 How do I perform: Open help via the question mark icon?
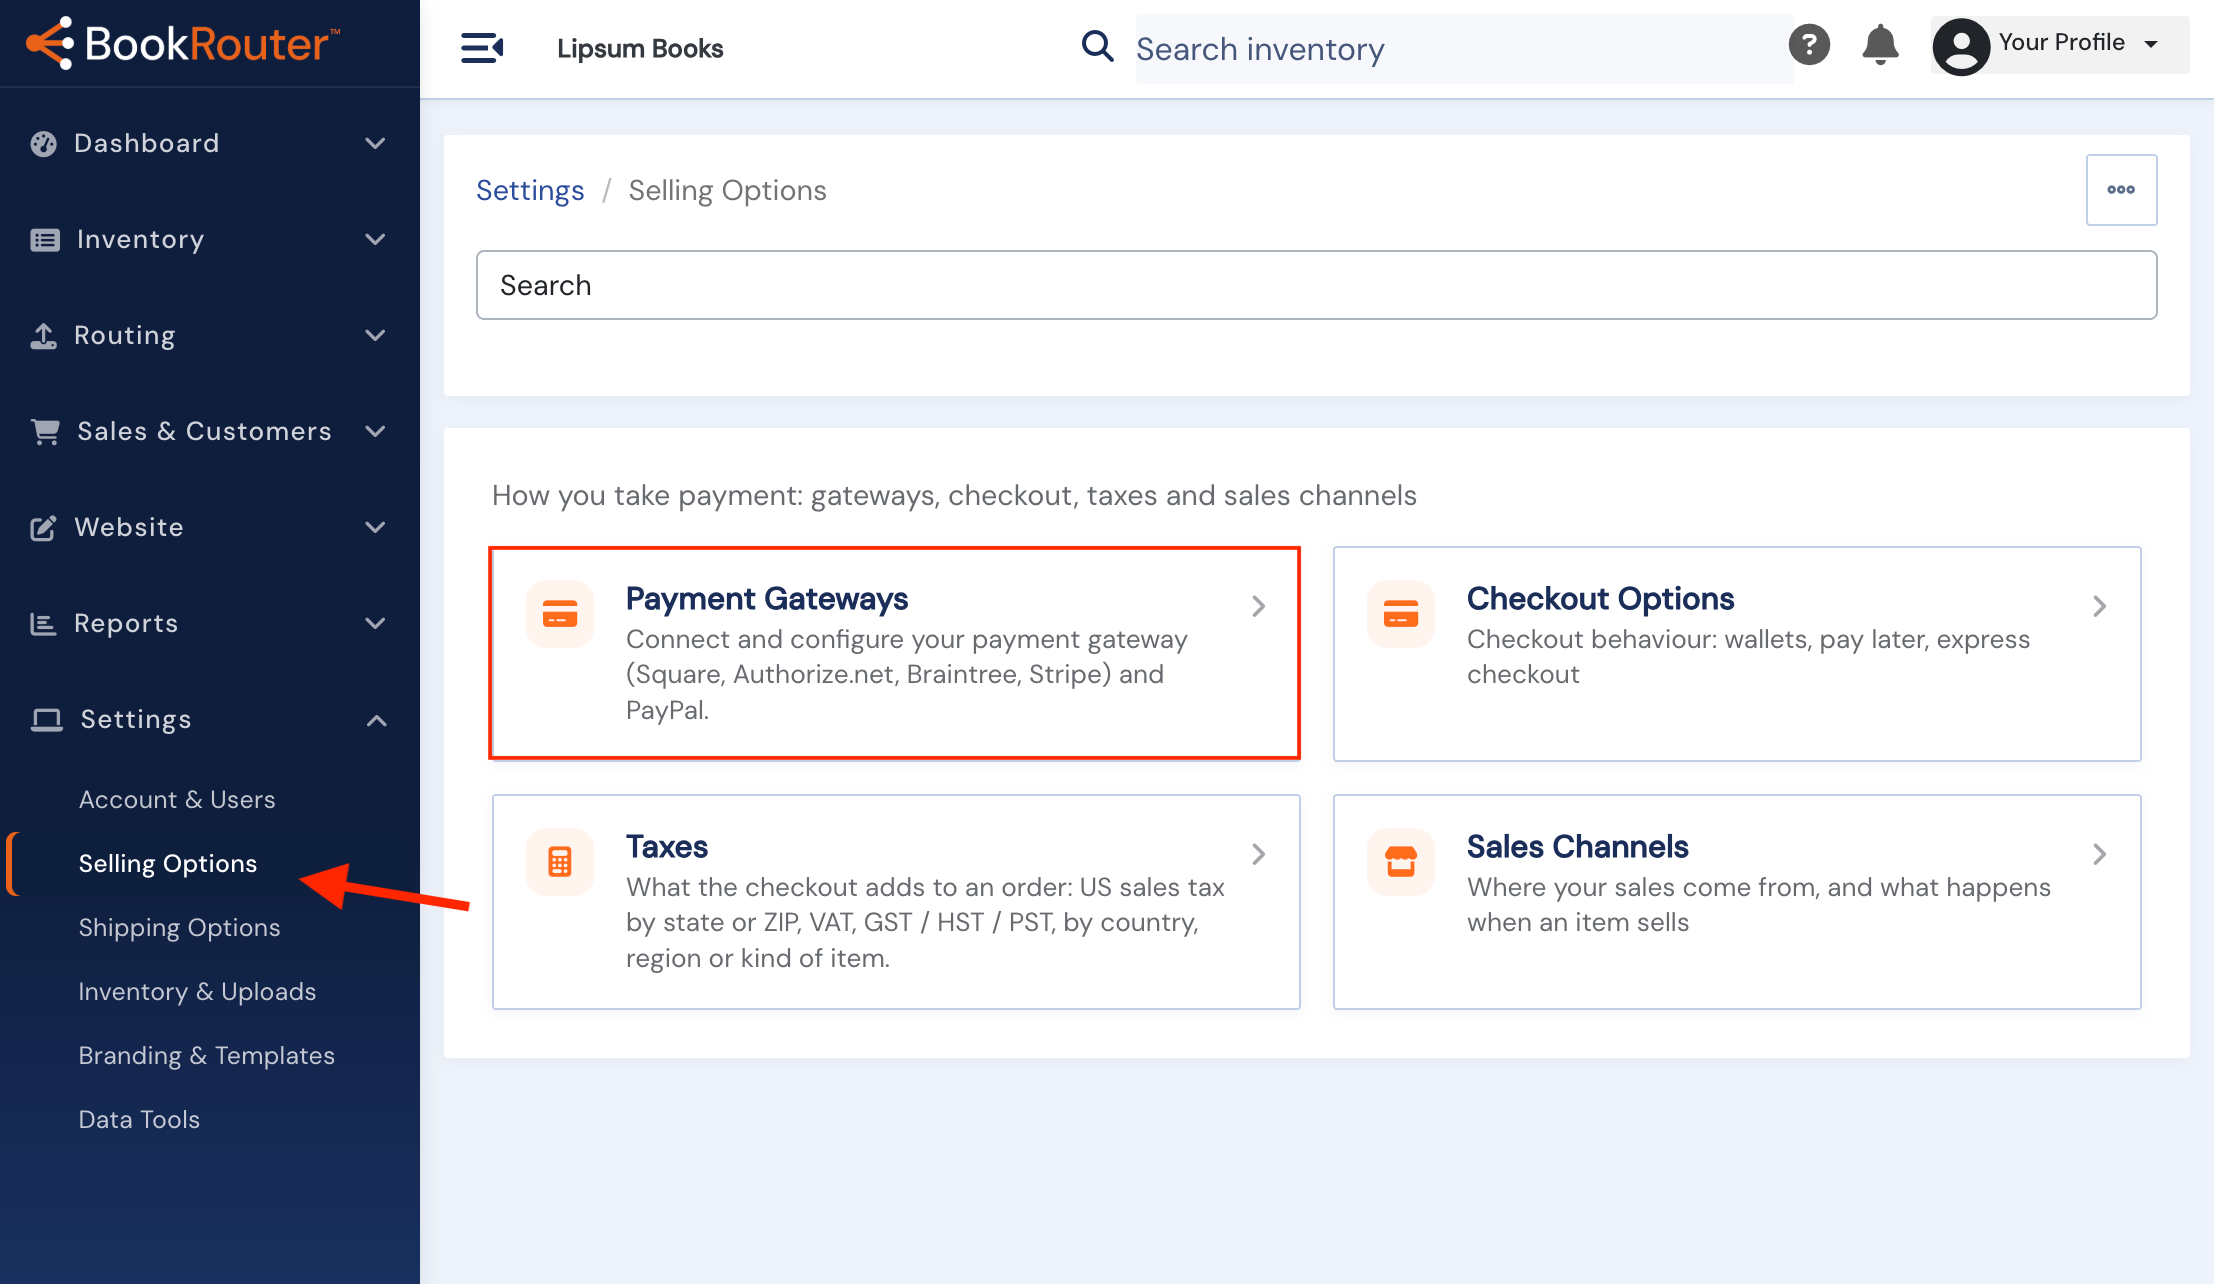click(x=1809, y=45)
